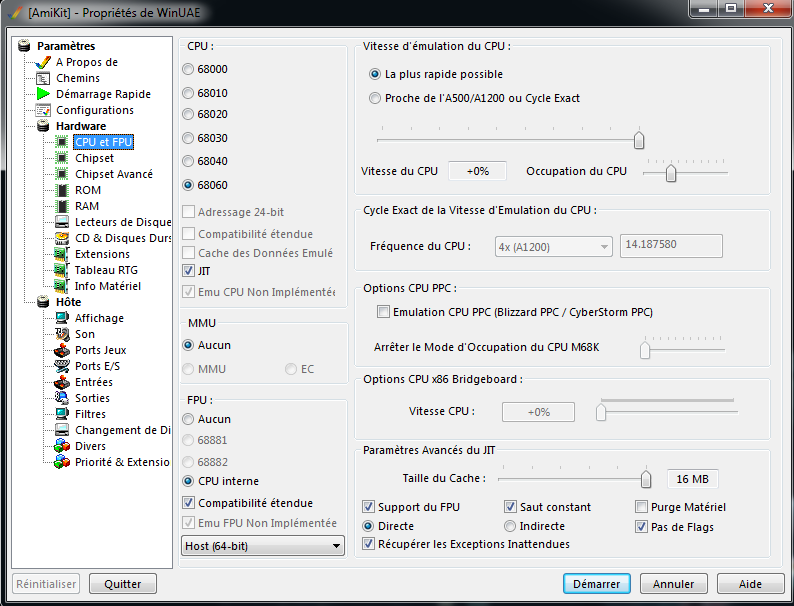Screen dimensions: 794x606
Task: Click the Hardware disk icon
Action: [x=44, y=126]
